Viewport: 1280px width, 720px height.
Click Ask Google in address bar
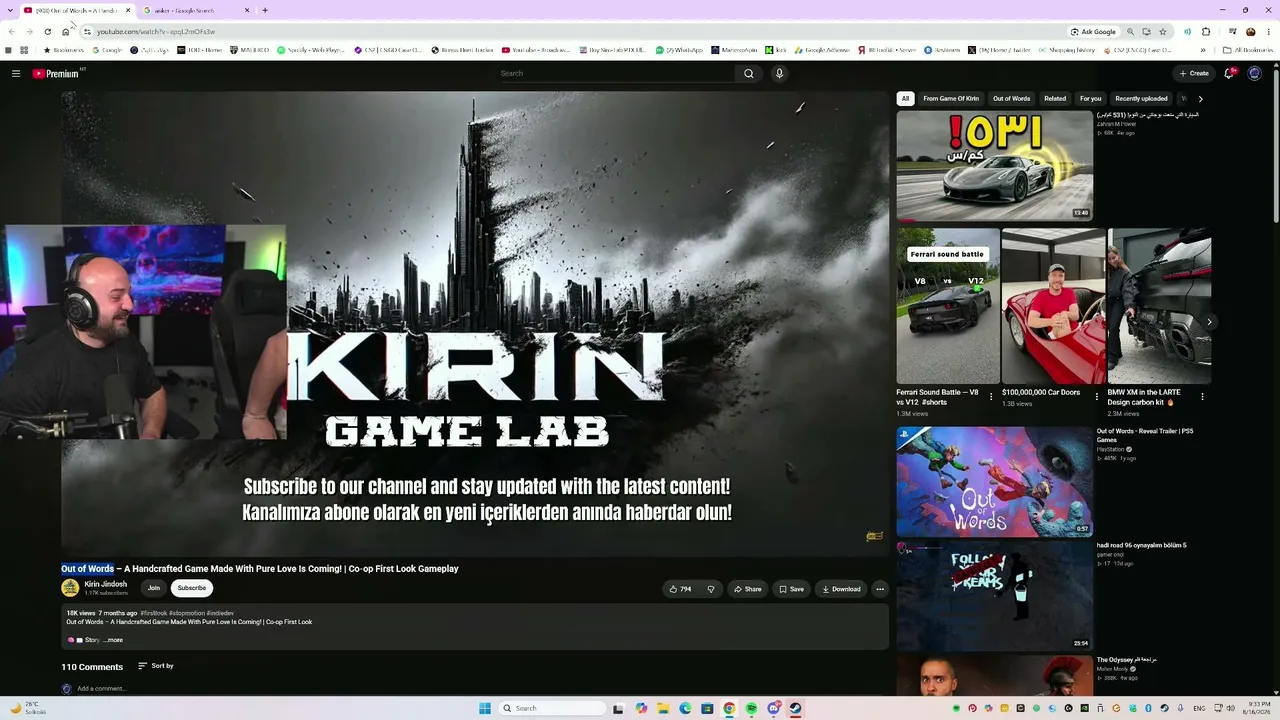pos(1093,31)
